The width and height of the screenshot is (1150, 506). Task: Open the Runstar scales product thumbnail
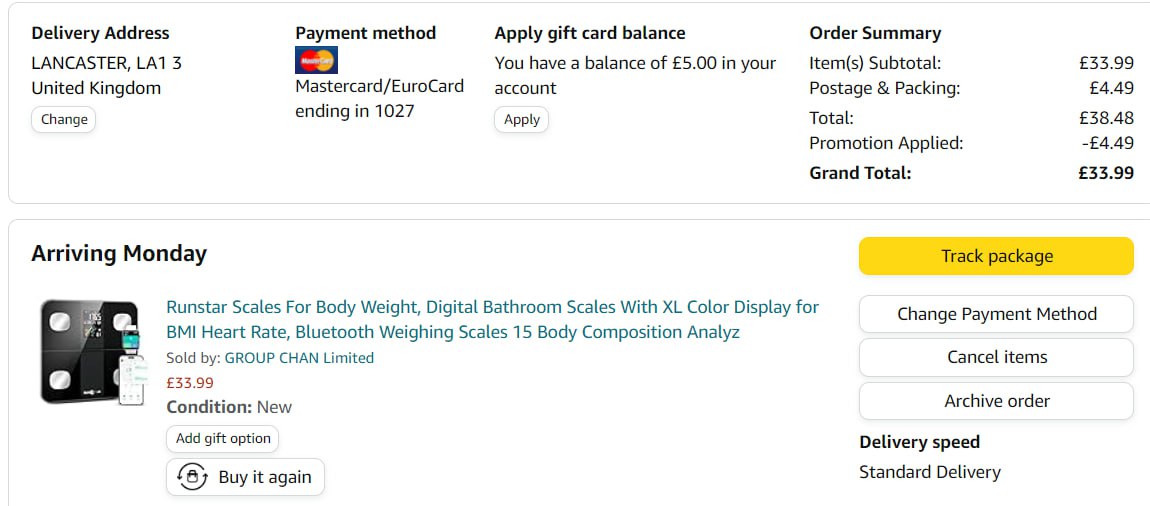pos(91,352)
